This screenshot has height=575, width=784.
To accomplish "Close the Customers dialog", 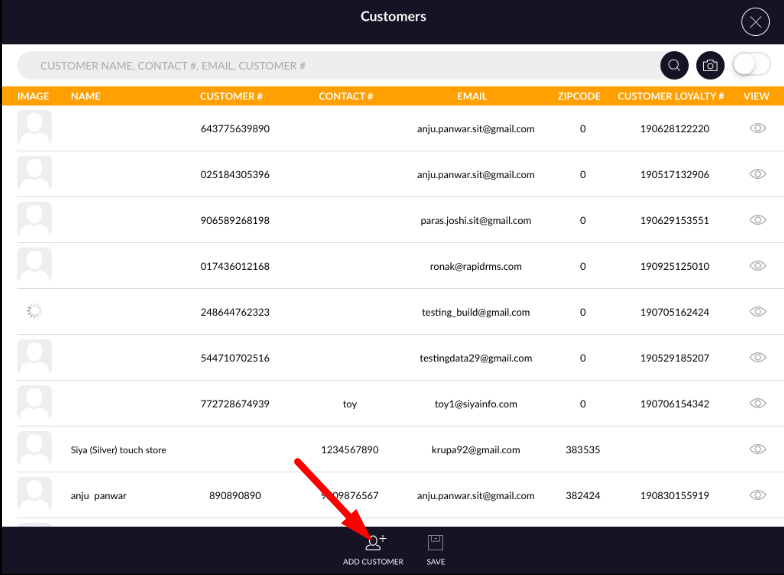I will [754, 22].
